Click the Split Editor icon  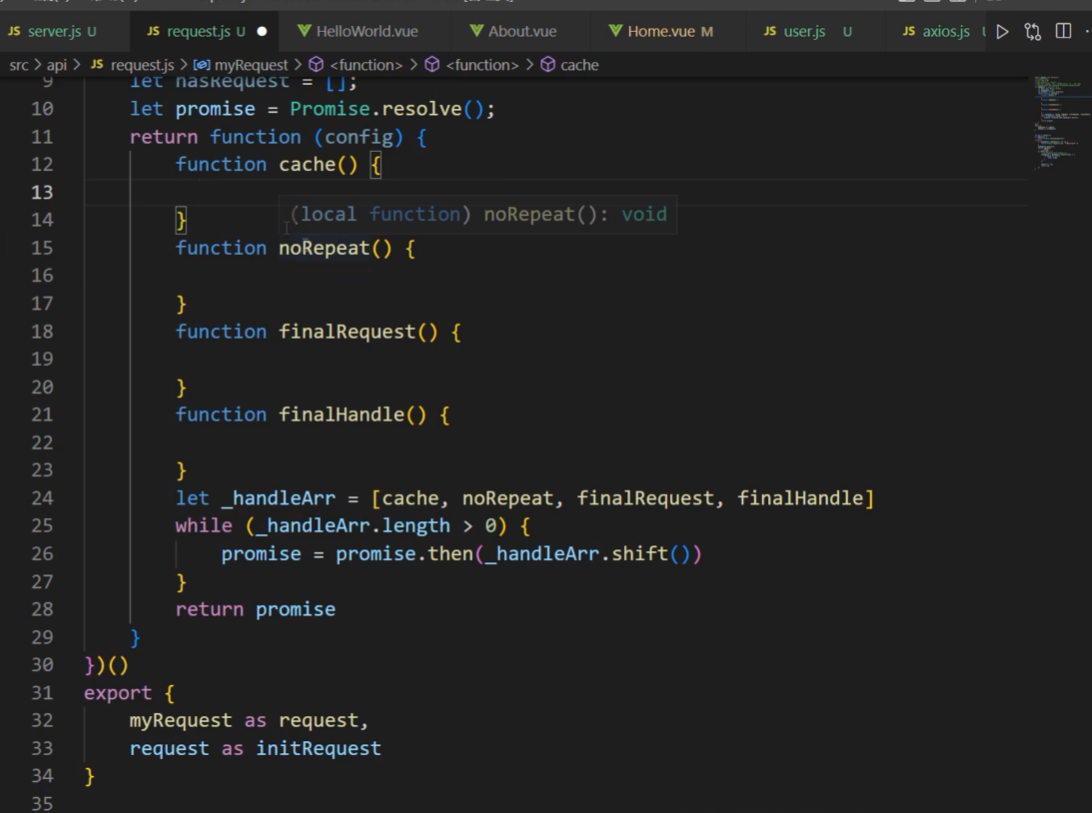point(1063,31)
